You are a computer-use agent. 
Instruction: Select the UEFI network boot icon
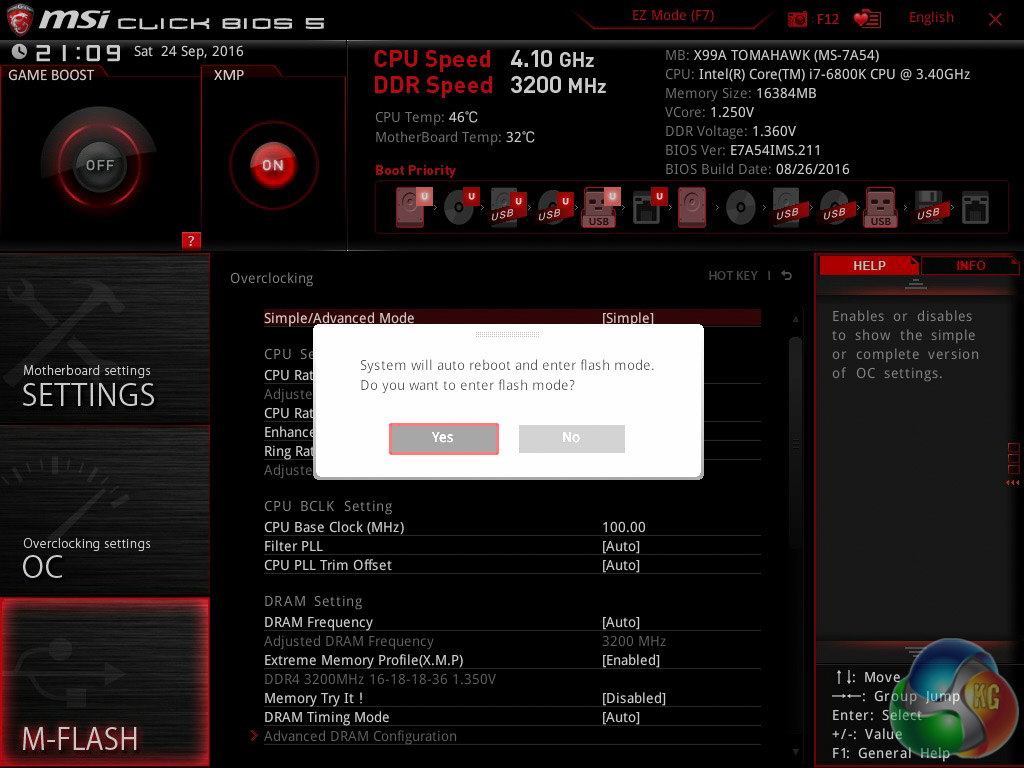(x=649, y=207)
